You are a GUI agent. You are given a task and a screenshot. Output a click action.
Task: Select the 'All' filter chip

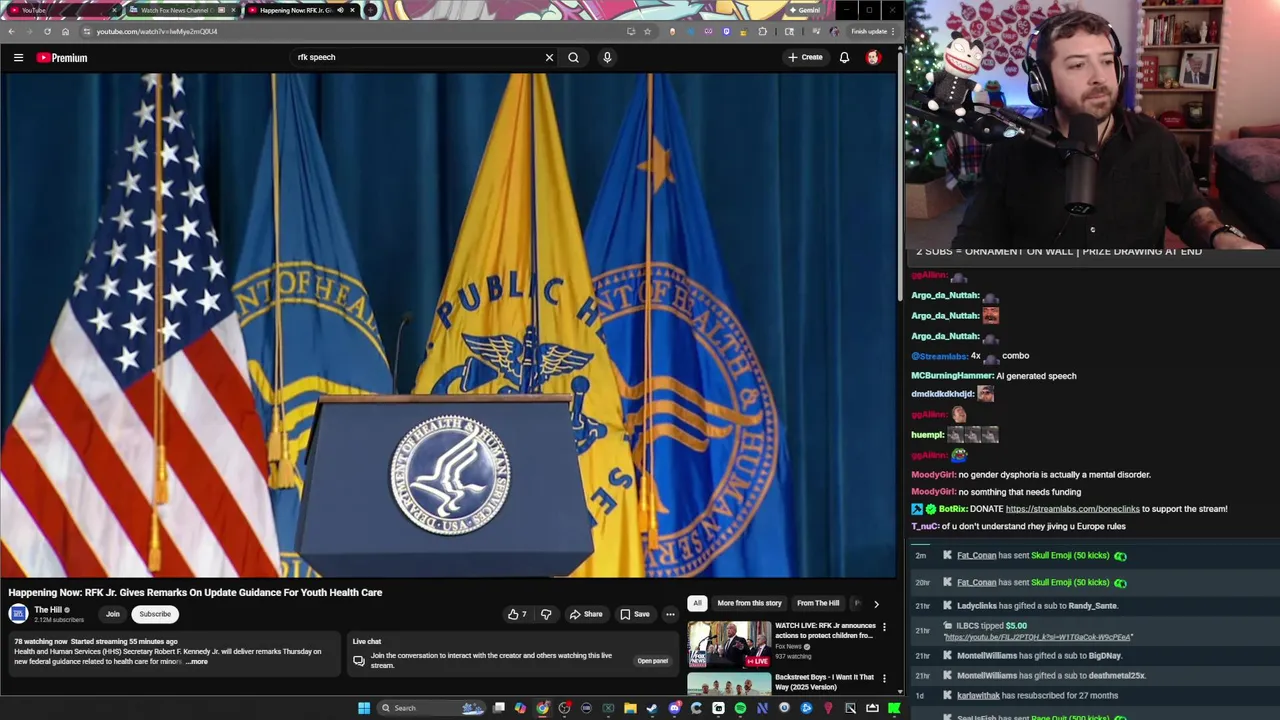697,603
